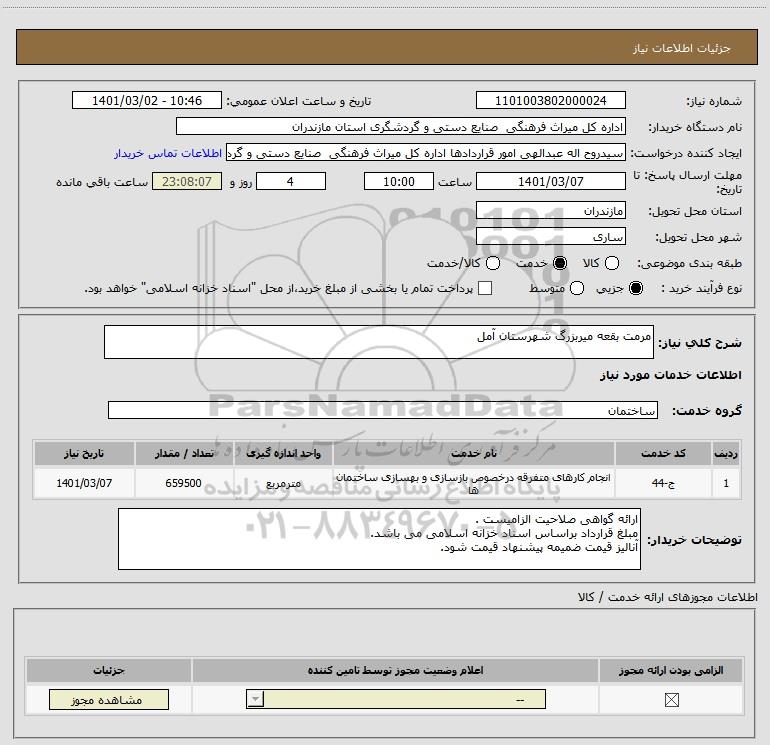Screen dimensions: 770x745
Task: Click the unit cell مترمربع
Action: click(x=283, y=483)
